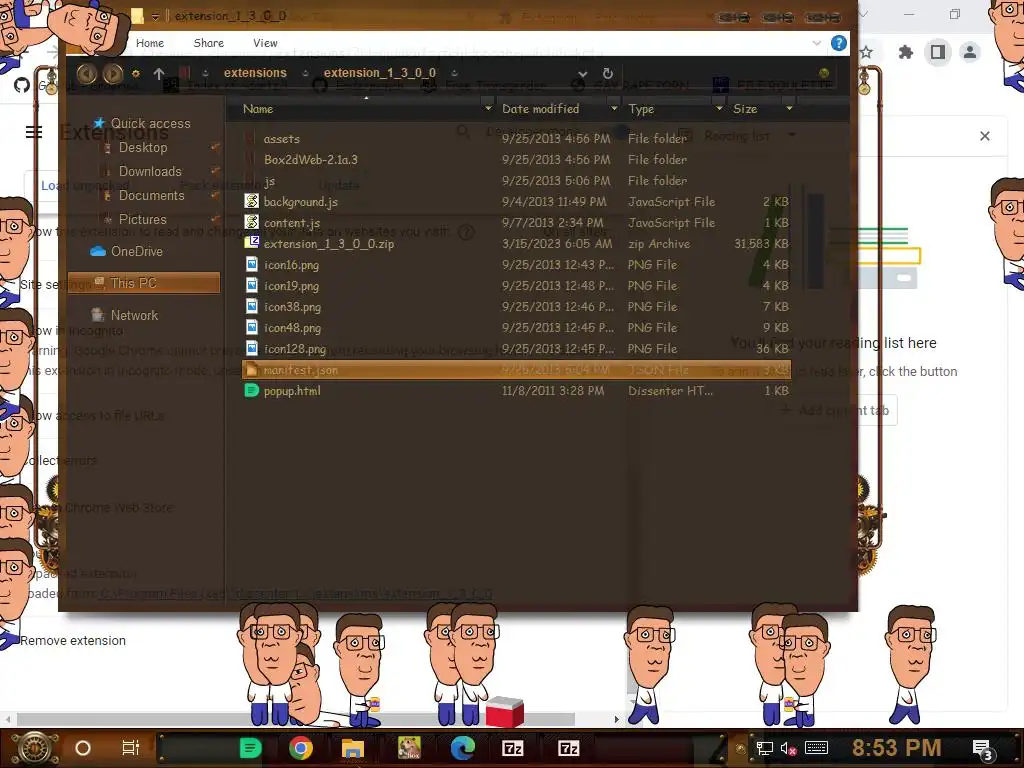The width and height of the screenshot is (1024, 768).
Task: Sort by the Date modified column header
Action: tap(540, 109)
